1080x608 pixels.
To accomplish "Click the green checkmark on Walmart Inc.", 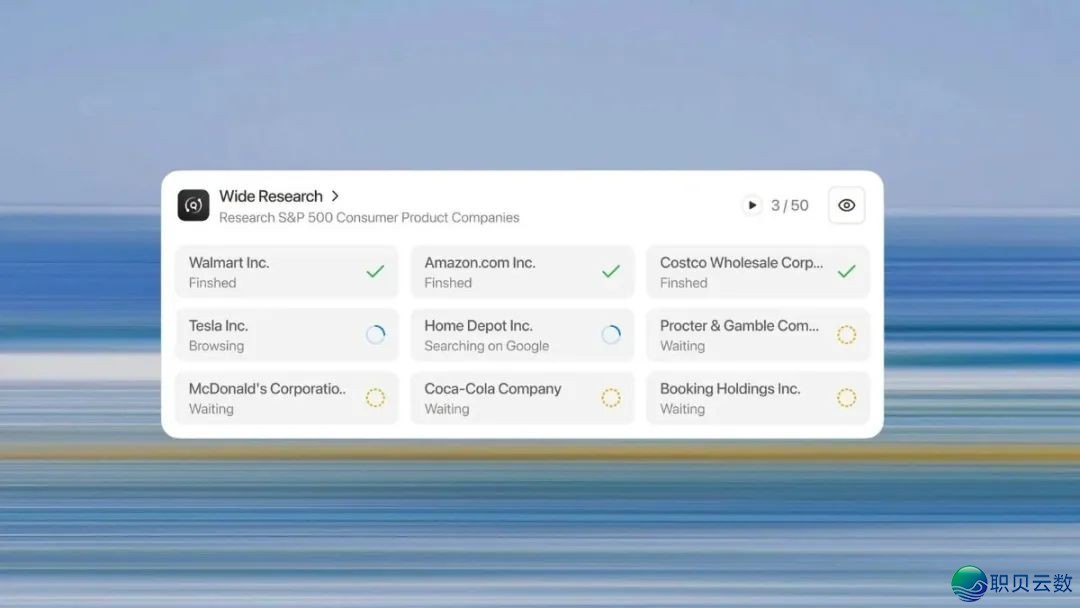I will [x=375, y=271].
